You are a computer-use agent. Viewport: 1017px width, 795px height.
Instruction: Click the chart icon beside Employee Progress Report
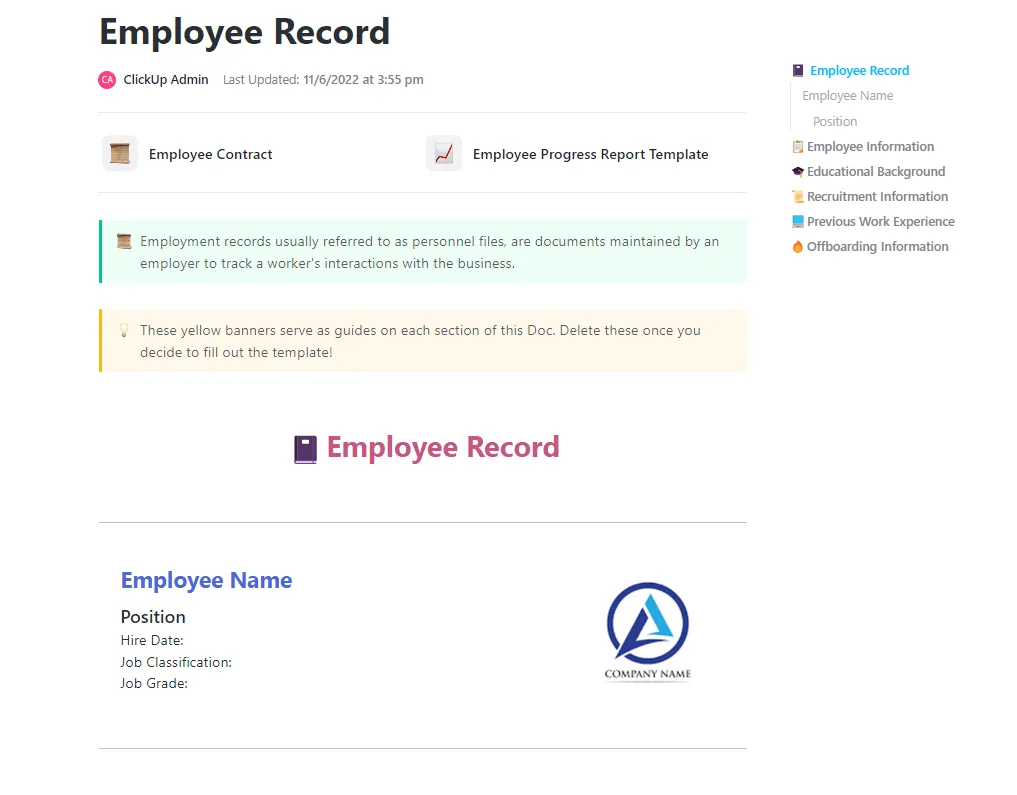[x=444, y=154]
